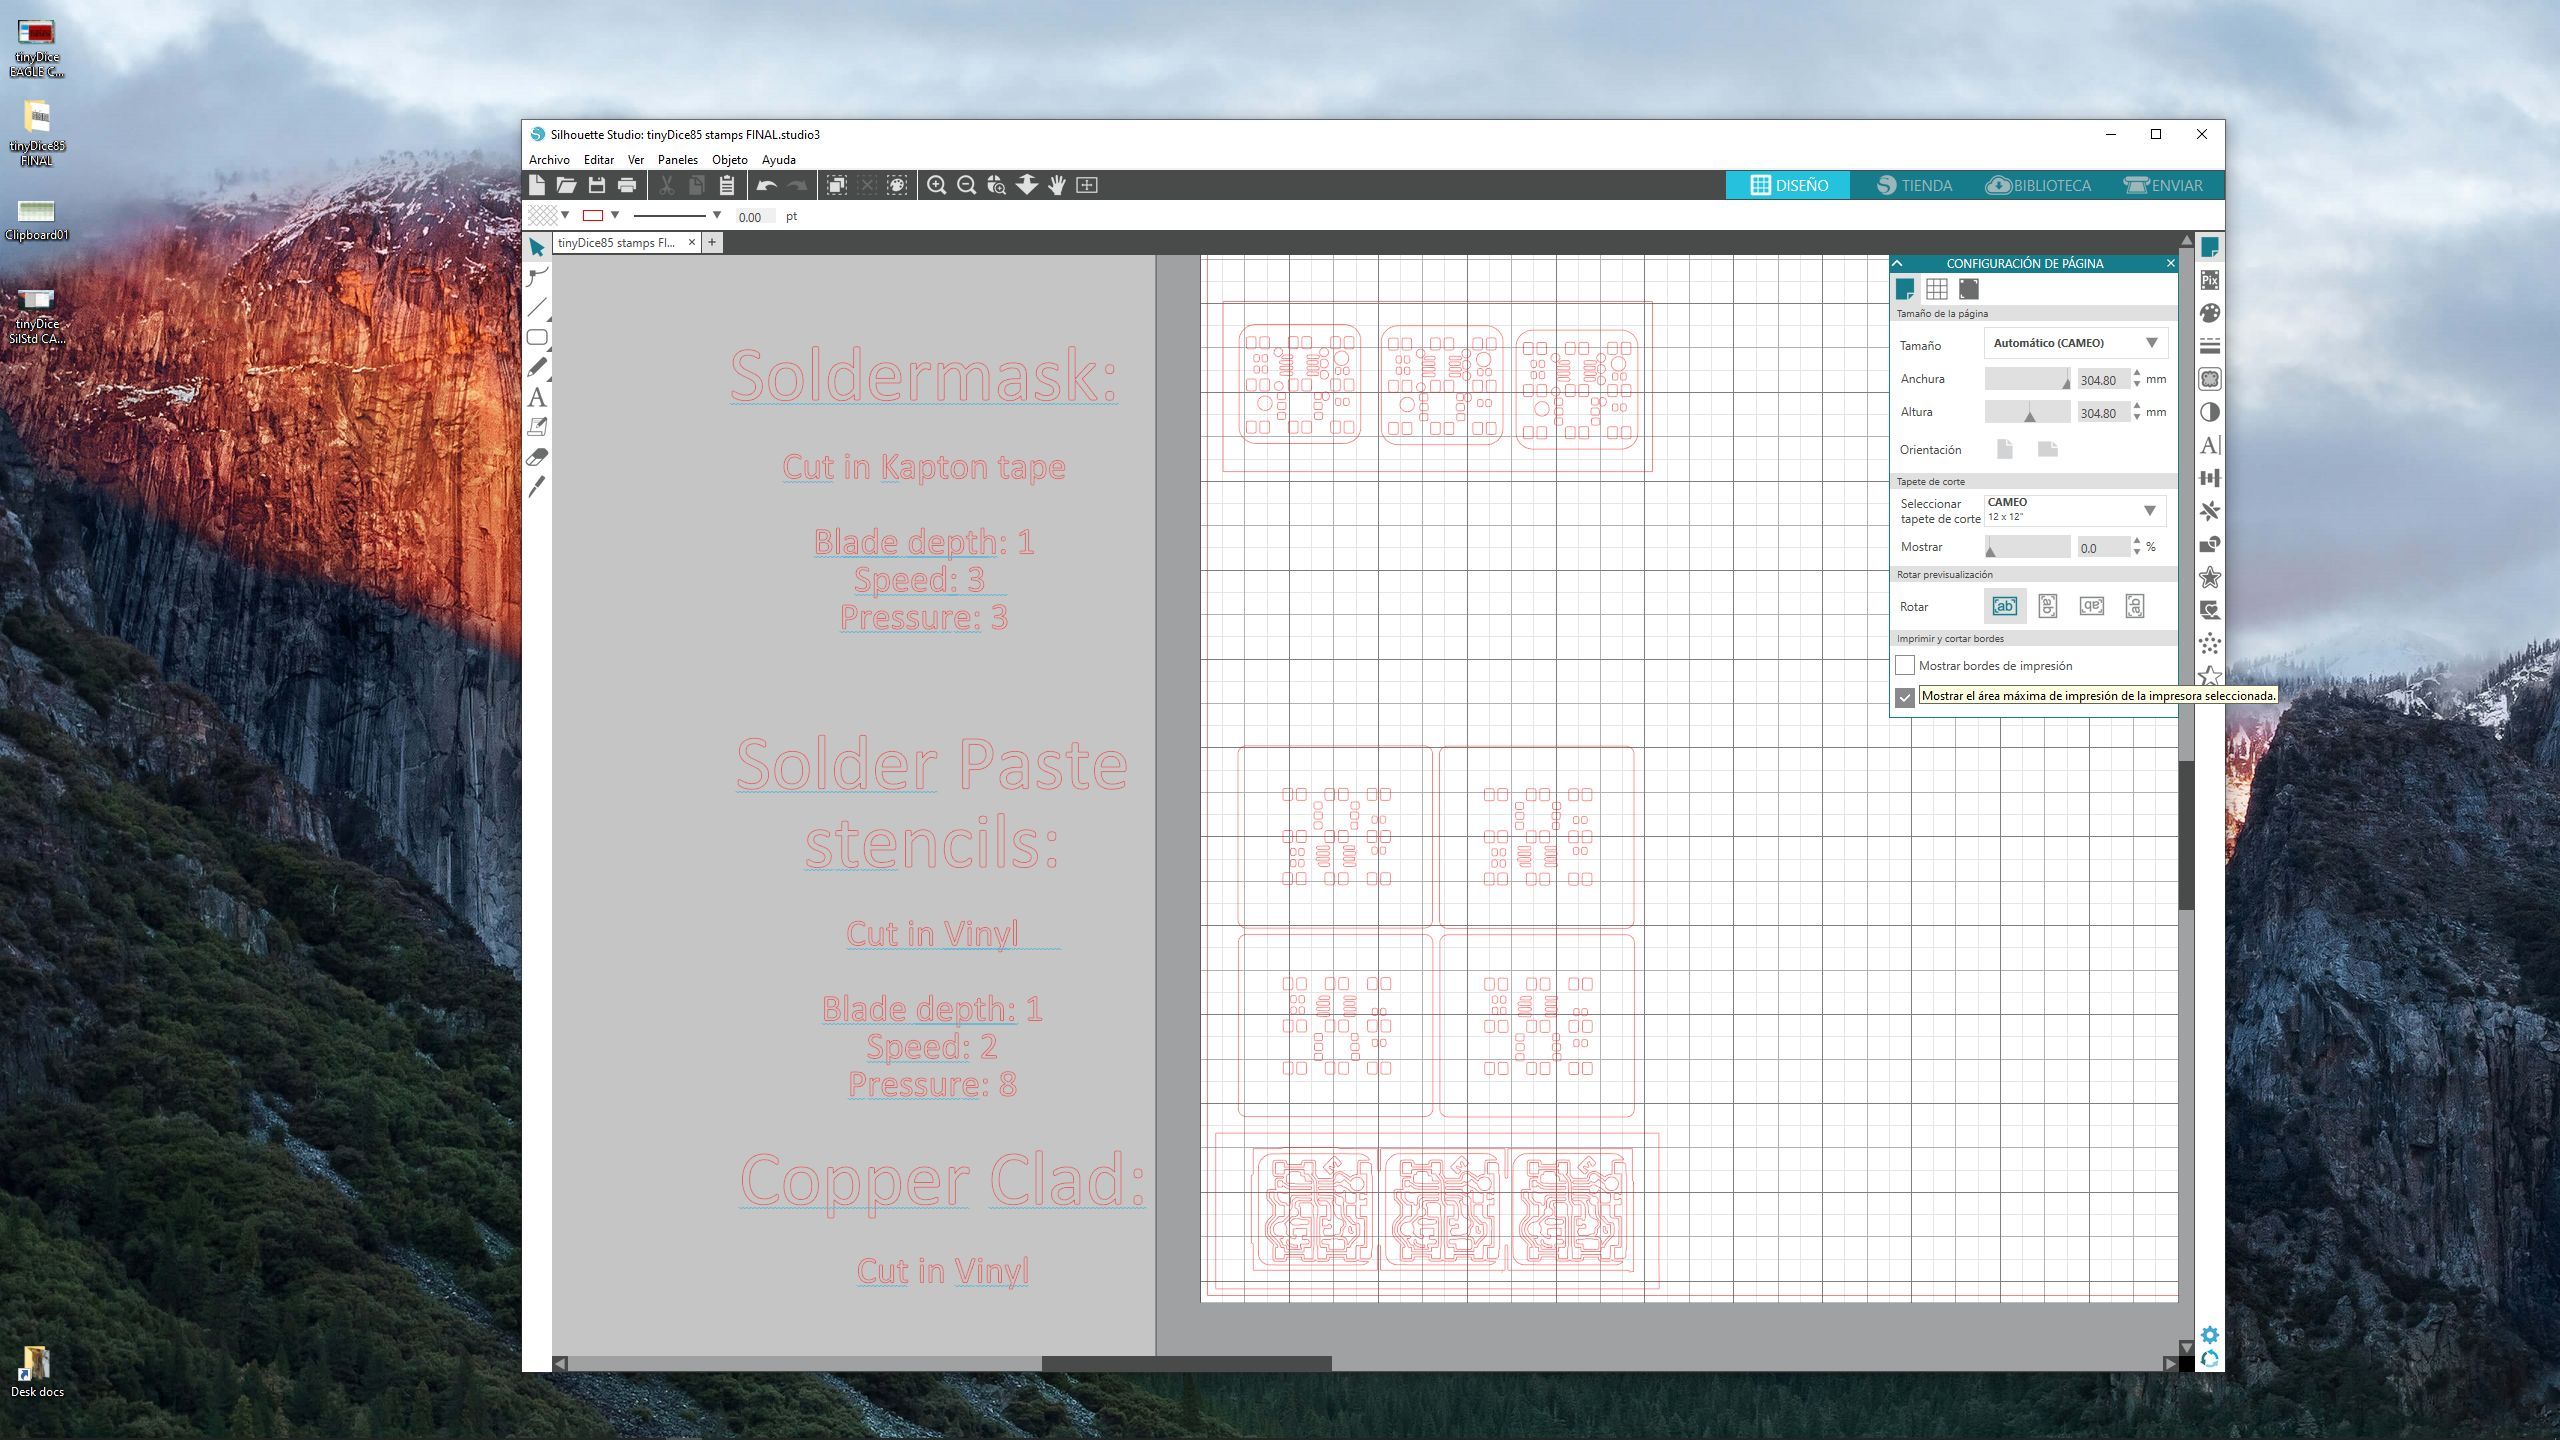Click the ENVIAR button
Image resolution: width=2560 pixels, height=1440 pixels.
point(2165,185)
